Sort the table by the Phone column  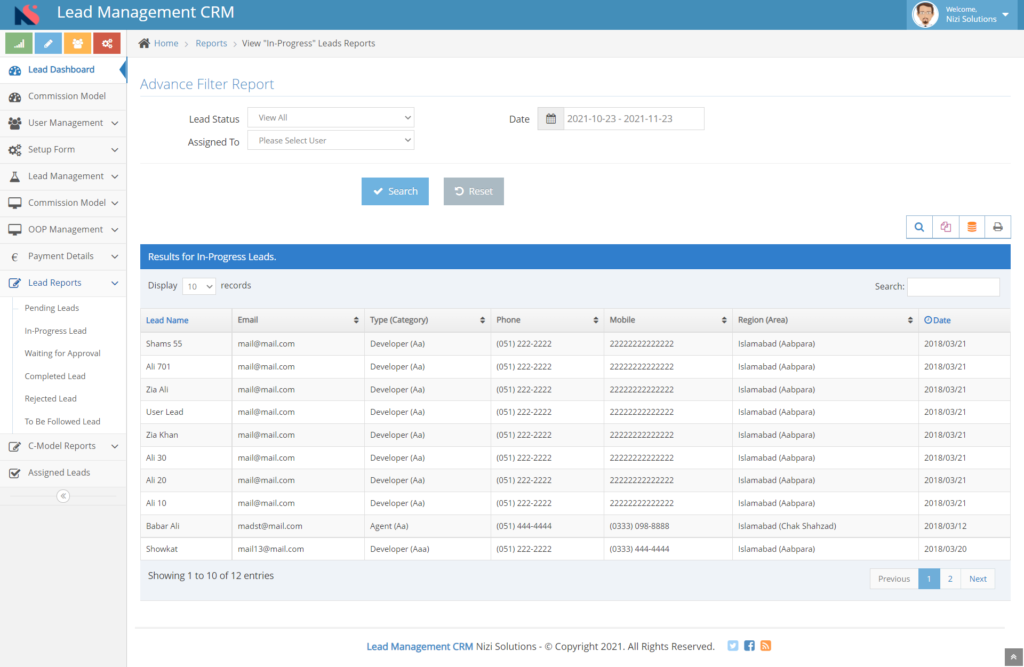pyautogui.click(x=547, y=320)
